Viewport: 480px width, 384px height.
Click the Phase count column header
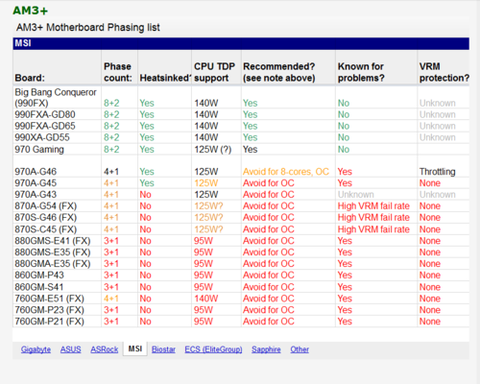click(x=118, y=72)
